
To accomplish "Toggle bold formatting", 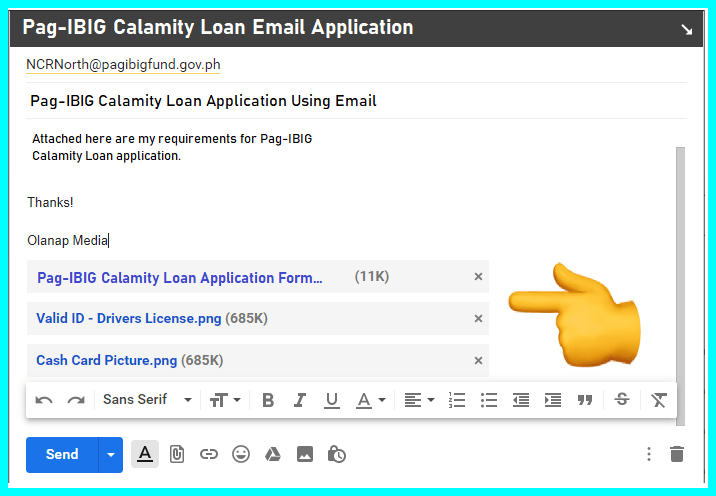I will [268, 401].
